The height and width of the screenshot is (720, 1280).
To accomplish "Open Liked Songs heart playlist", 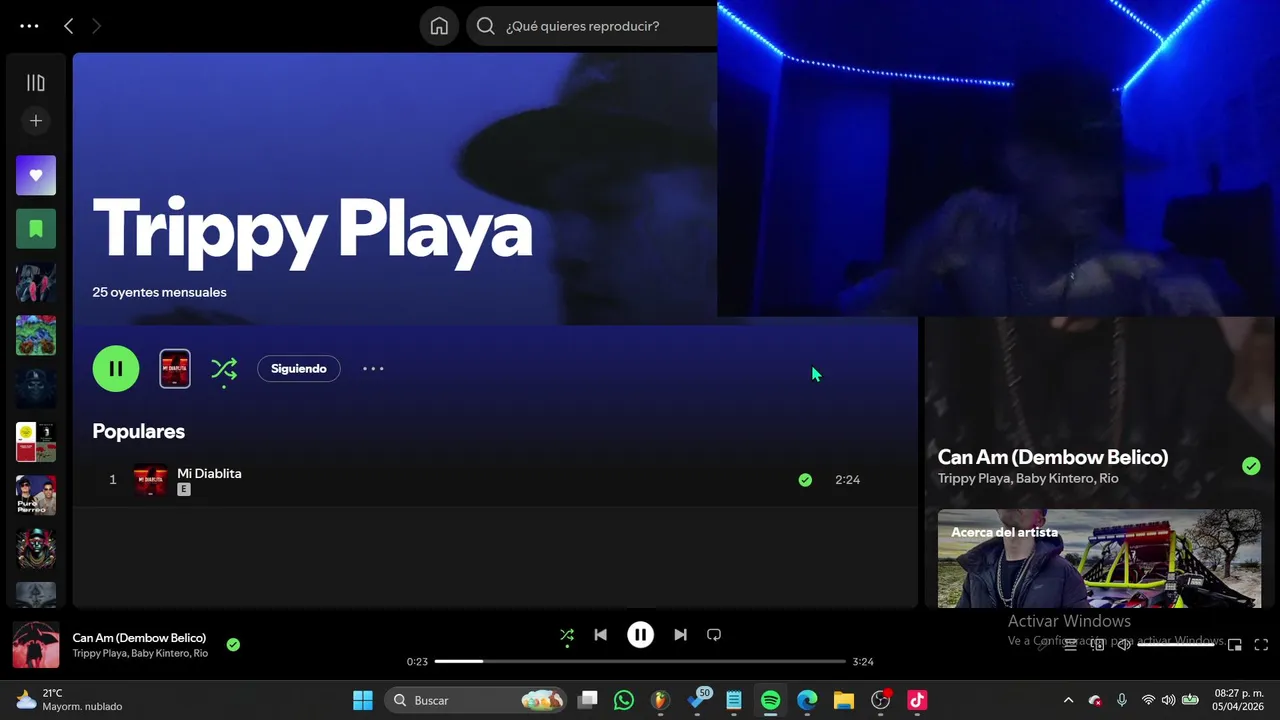I will pos(36,175).
